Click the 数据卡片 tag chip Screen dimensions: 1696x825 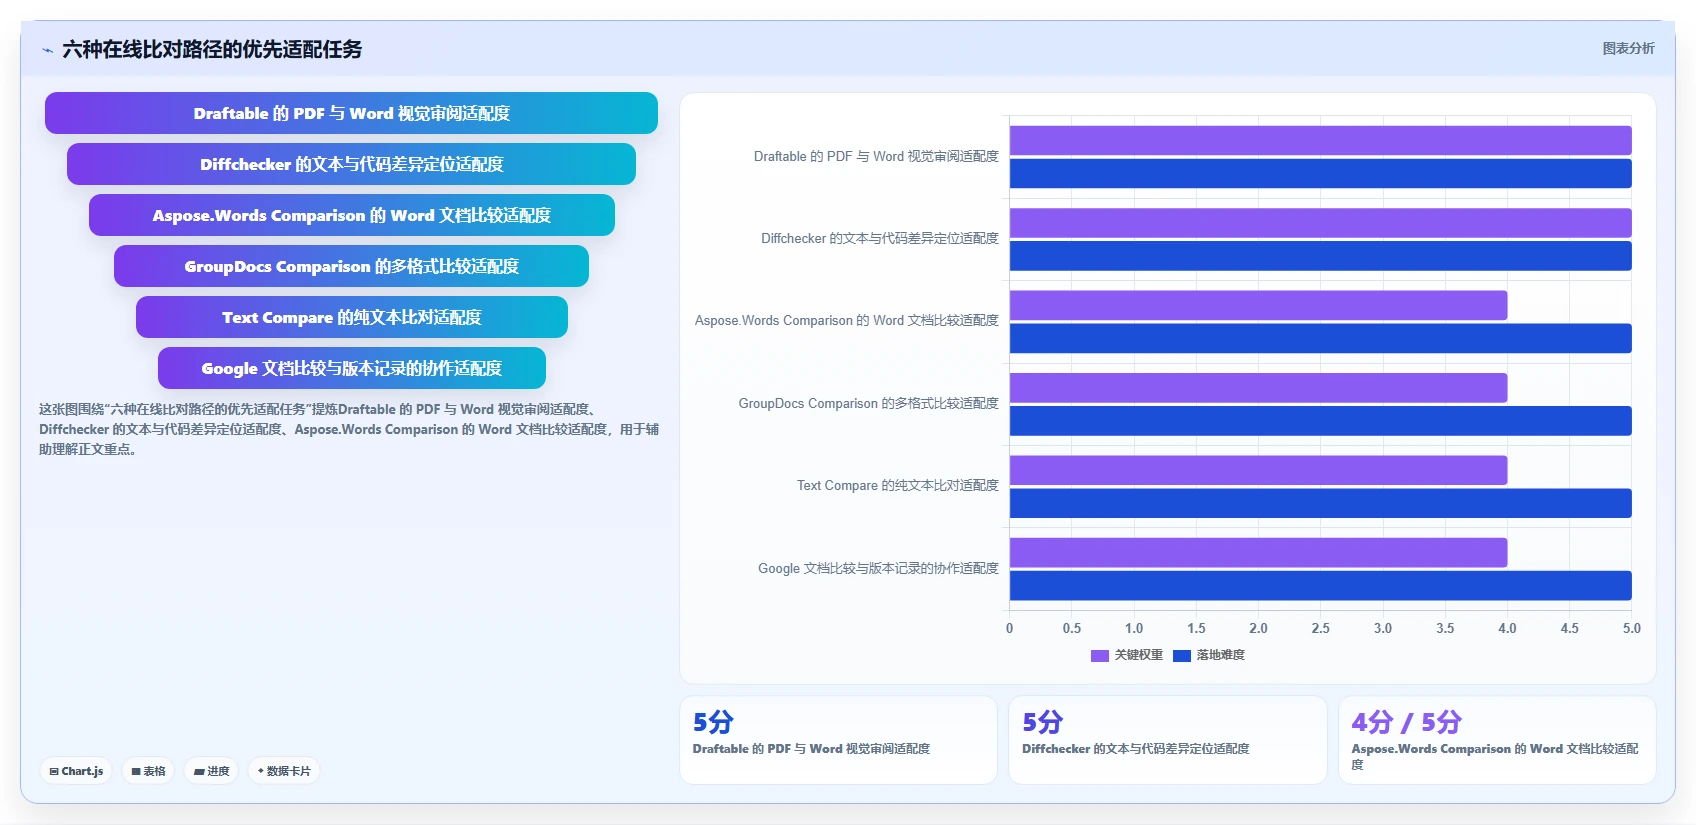[x=284, y=771]
